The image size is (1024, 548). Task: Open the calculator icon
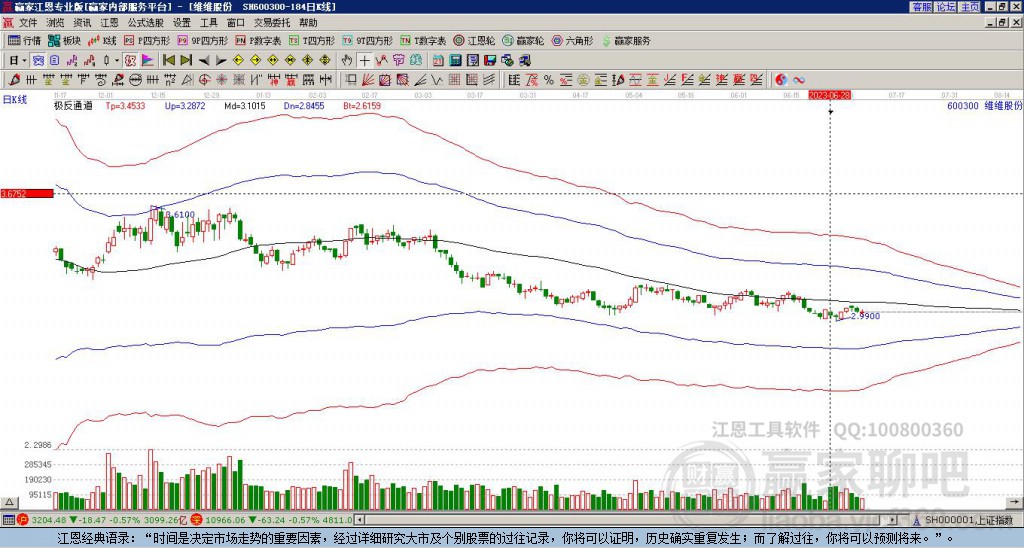[x=456, y=61]
